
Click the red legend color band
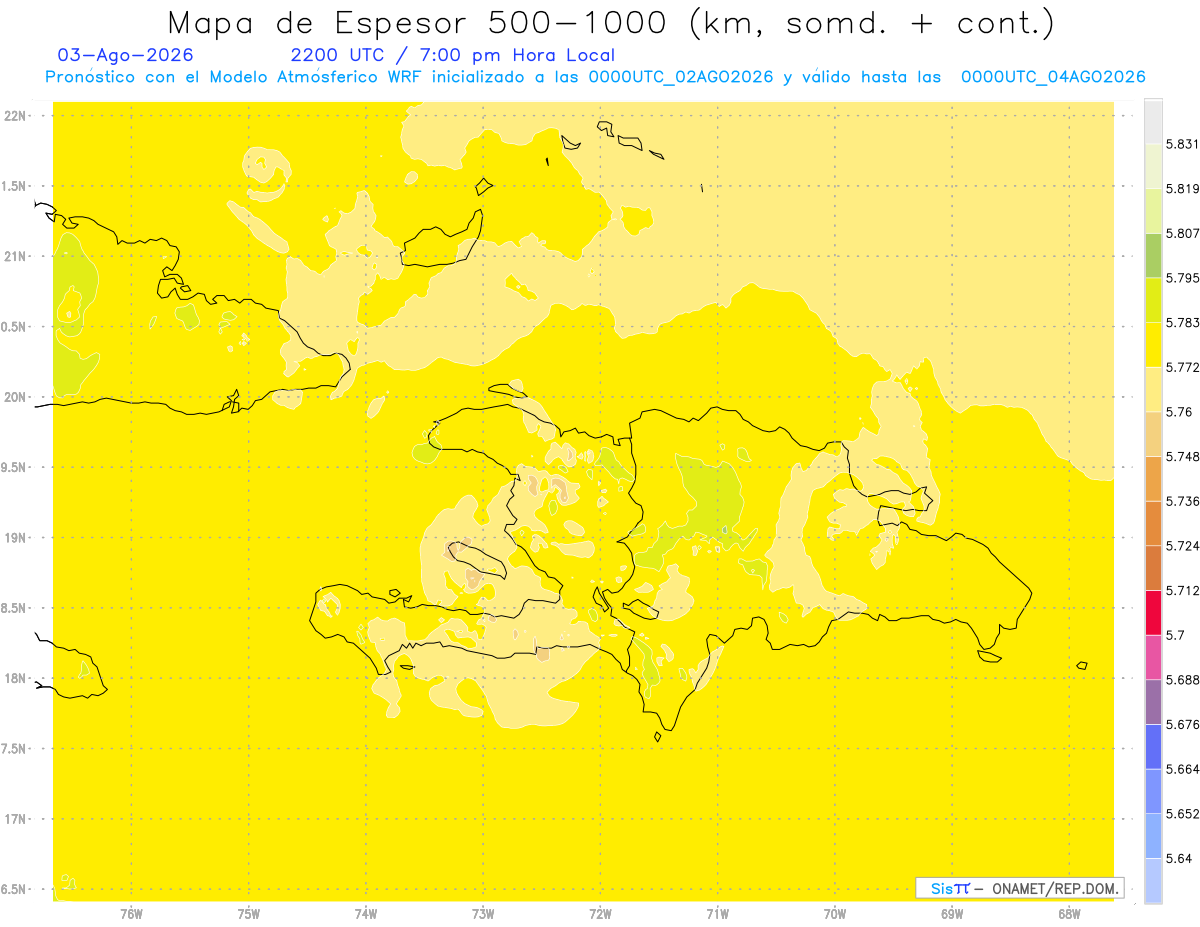(x=1153, y=612)
